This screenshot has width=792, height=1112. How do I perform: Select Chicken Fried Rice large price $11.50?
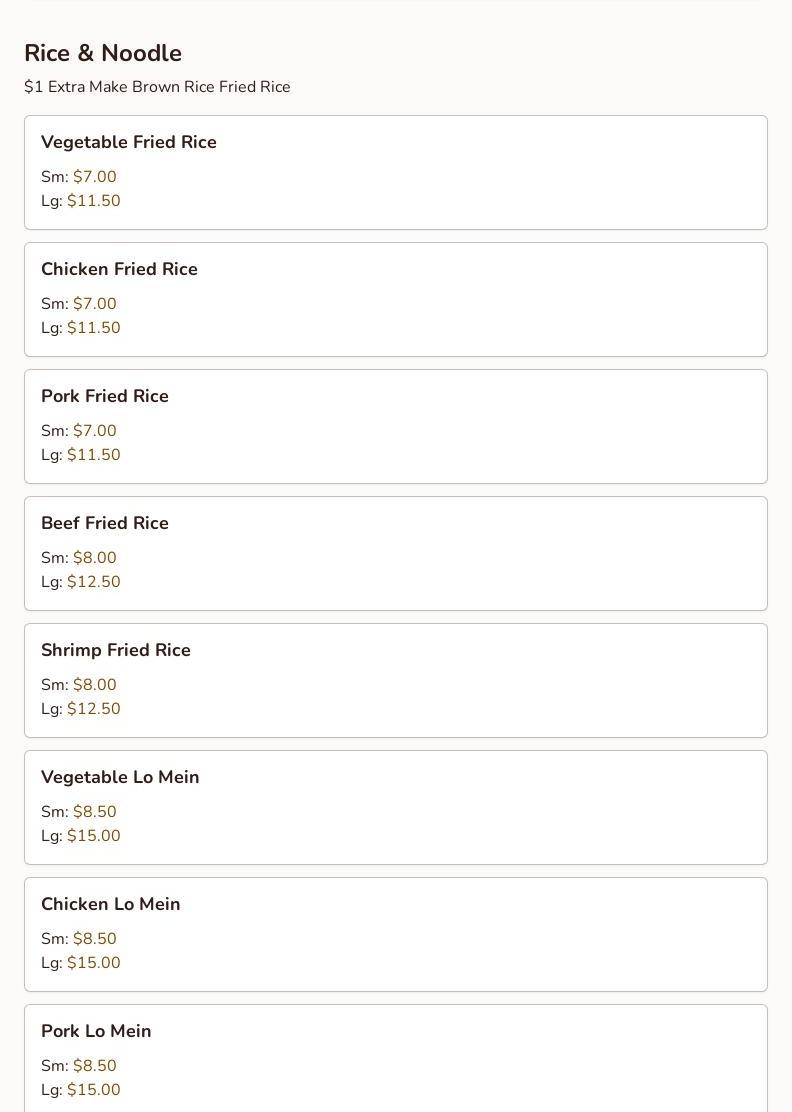tap(93, 328)
